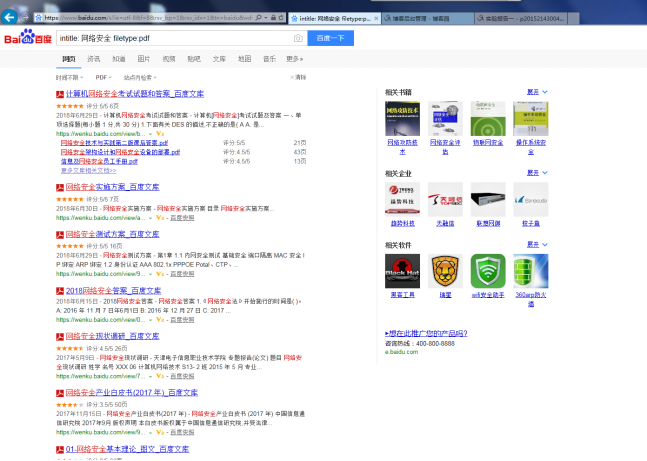
Task: Expand the 相关软件 section with 展开
Action: [x=537, y=245]
